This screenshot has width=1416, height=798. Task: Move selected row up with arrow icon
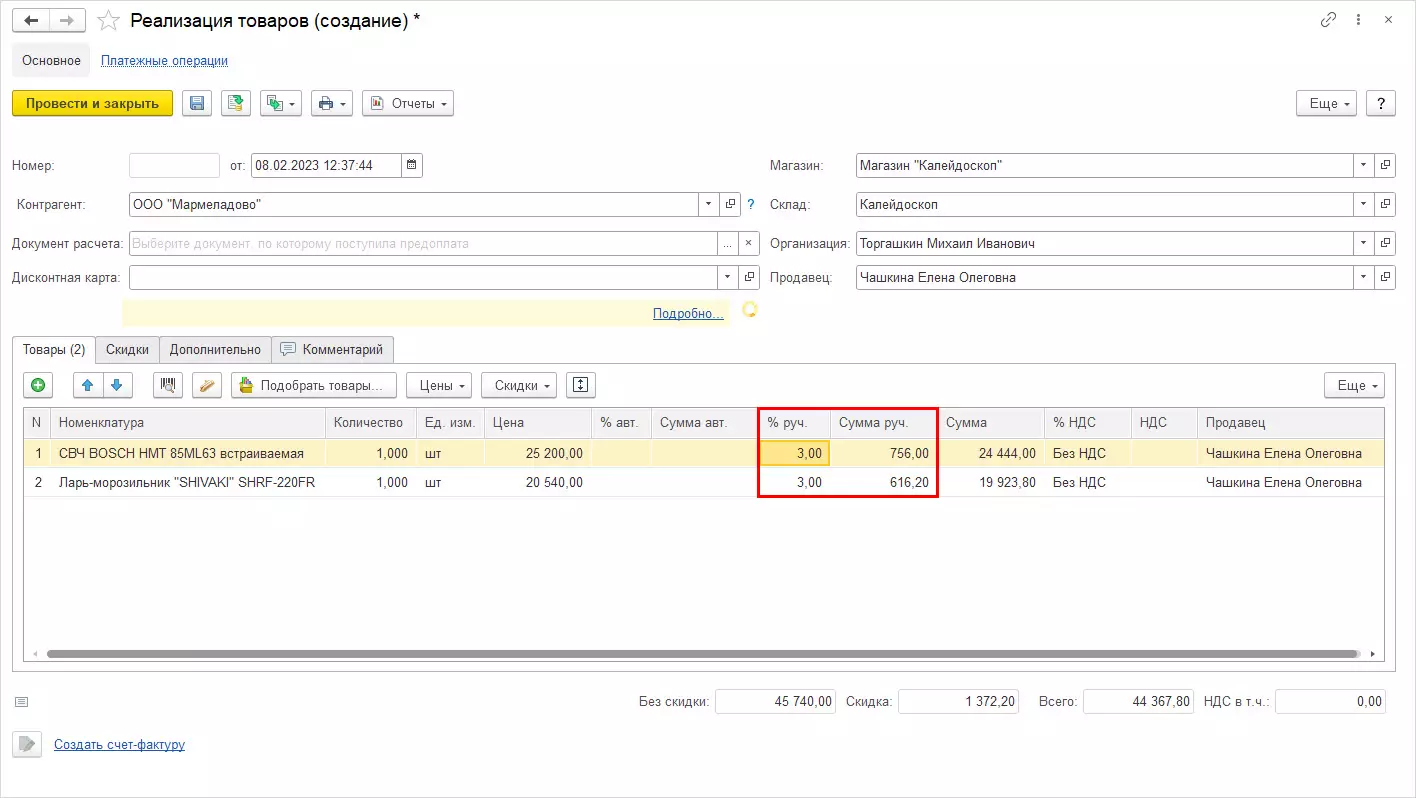pyautogui.click(x=88, y=385)
